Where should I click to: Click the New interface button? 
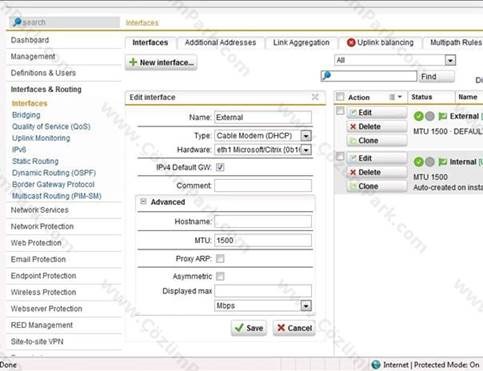pos(161,62)
